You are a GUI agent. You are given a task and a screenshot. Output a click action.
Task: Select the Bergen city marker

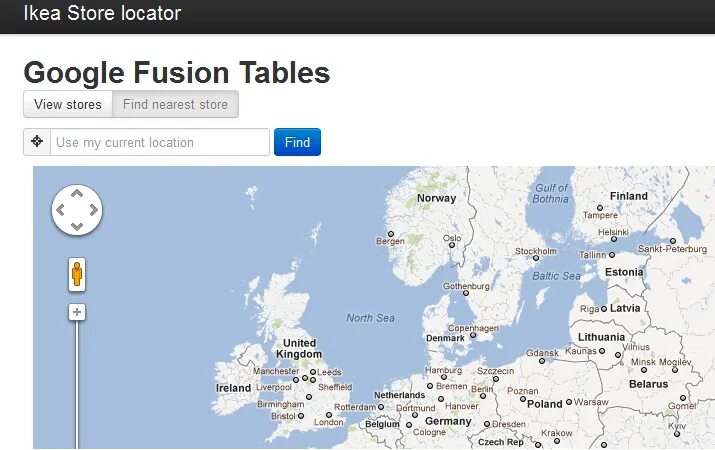(391, 234)
